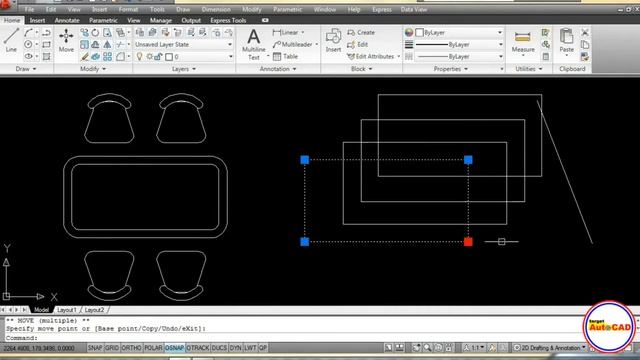Screen dimensions: 640x360
Task: Toggle ORTHO mode in status bar
Action: point(131,348)
